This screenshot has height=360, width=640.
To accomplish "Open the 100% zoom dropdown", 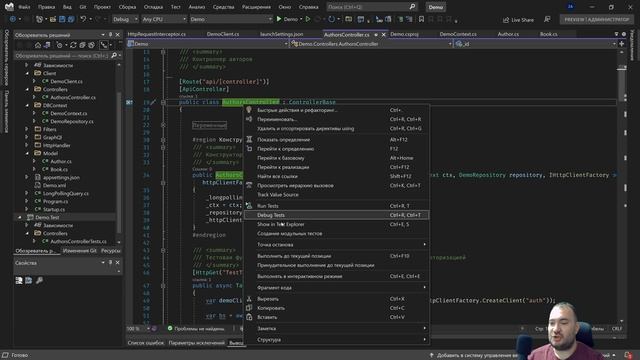I will [138, 329].
